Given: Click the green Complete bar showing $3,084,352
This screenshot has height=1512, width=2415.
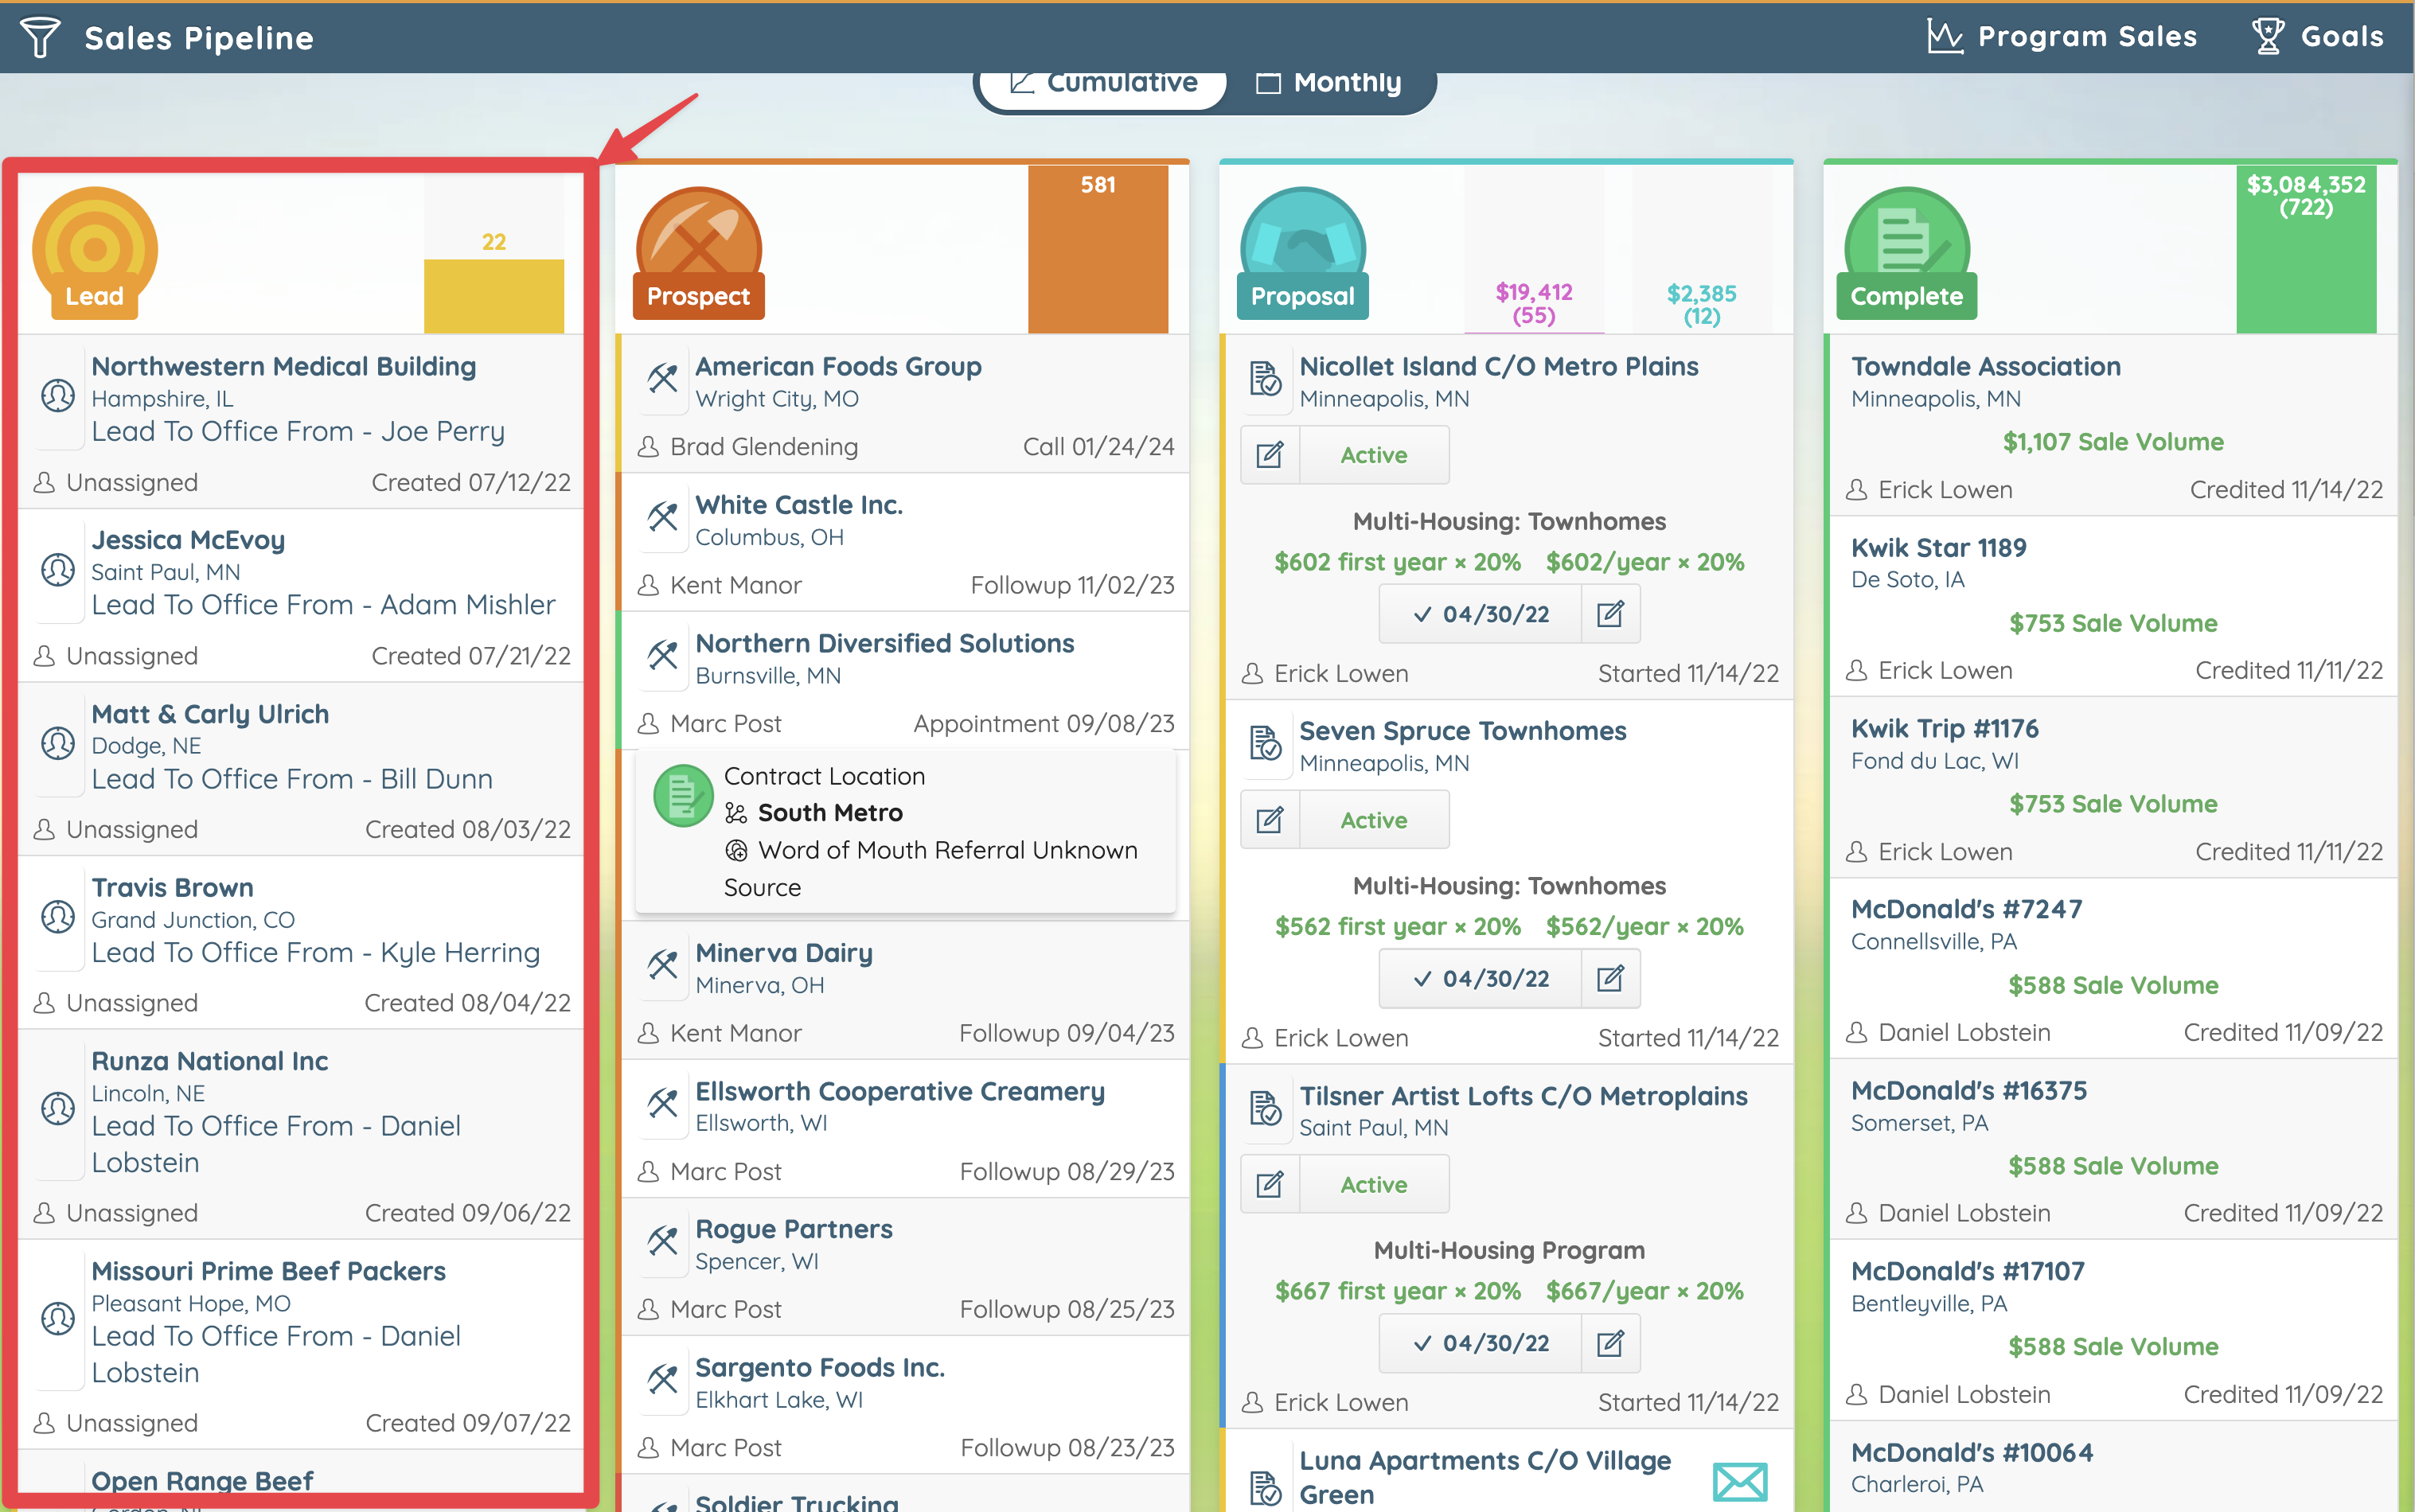Looking at the screenshot, I should (2306, 249).
